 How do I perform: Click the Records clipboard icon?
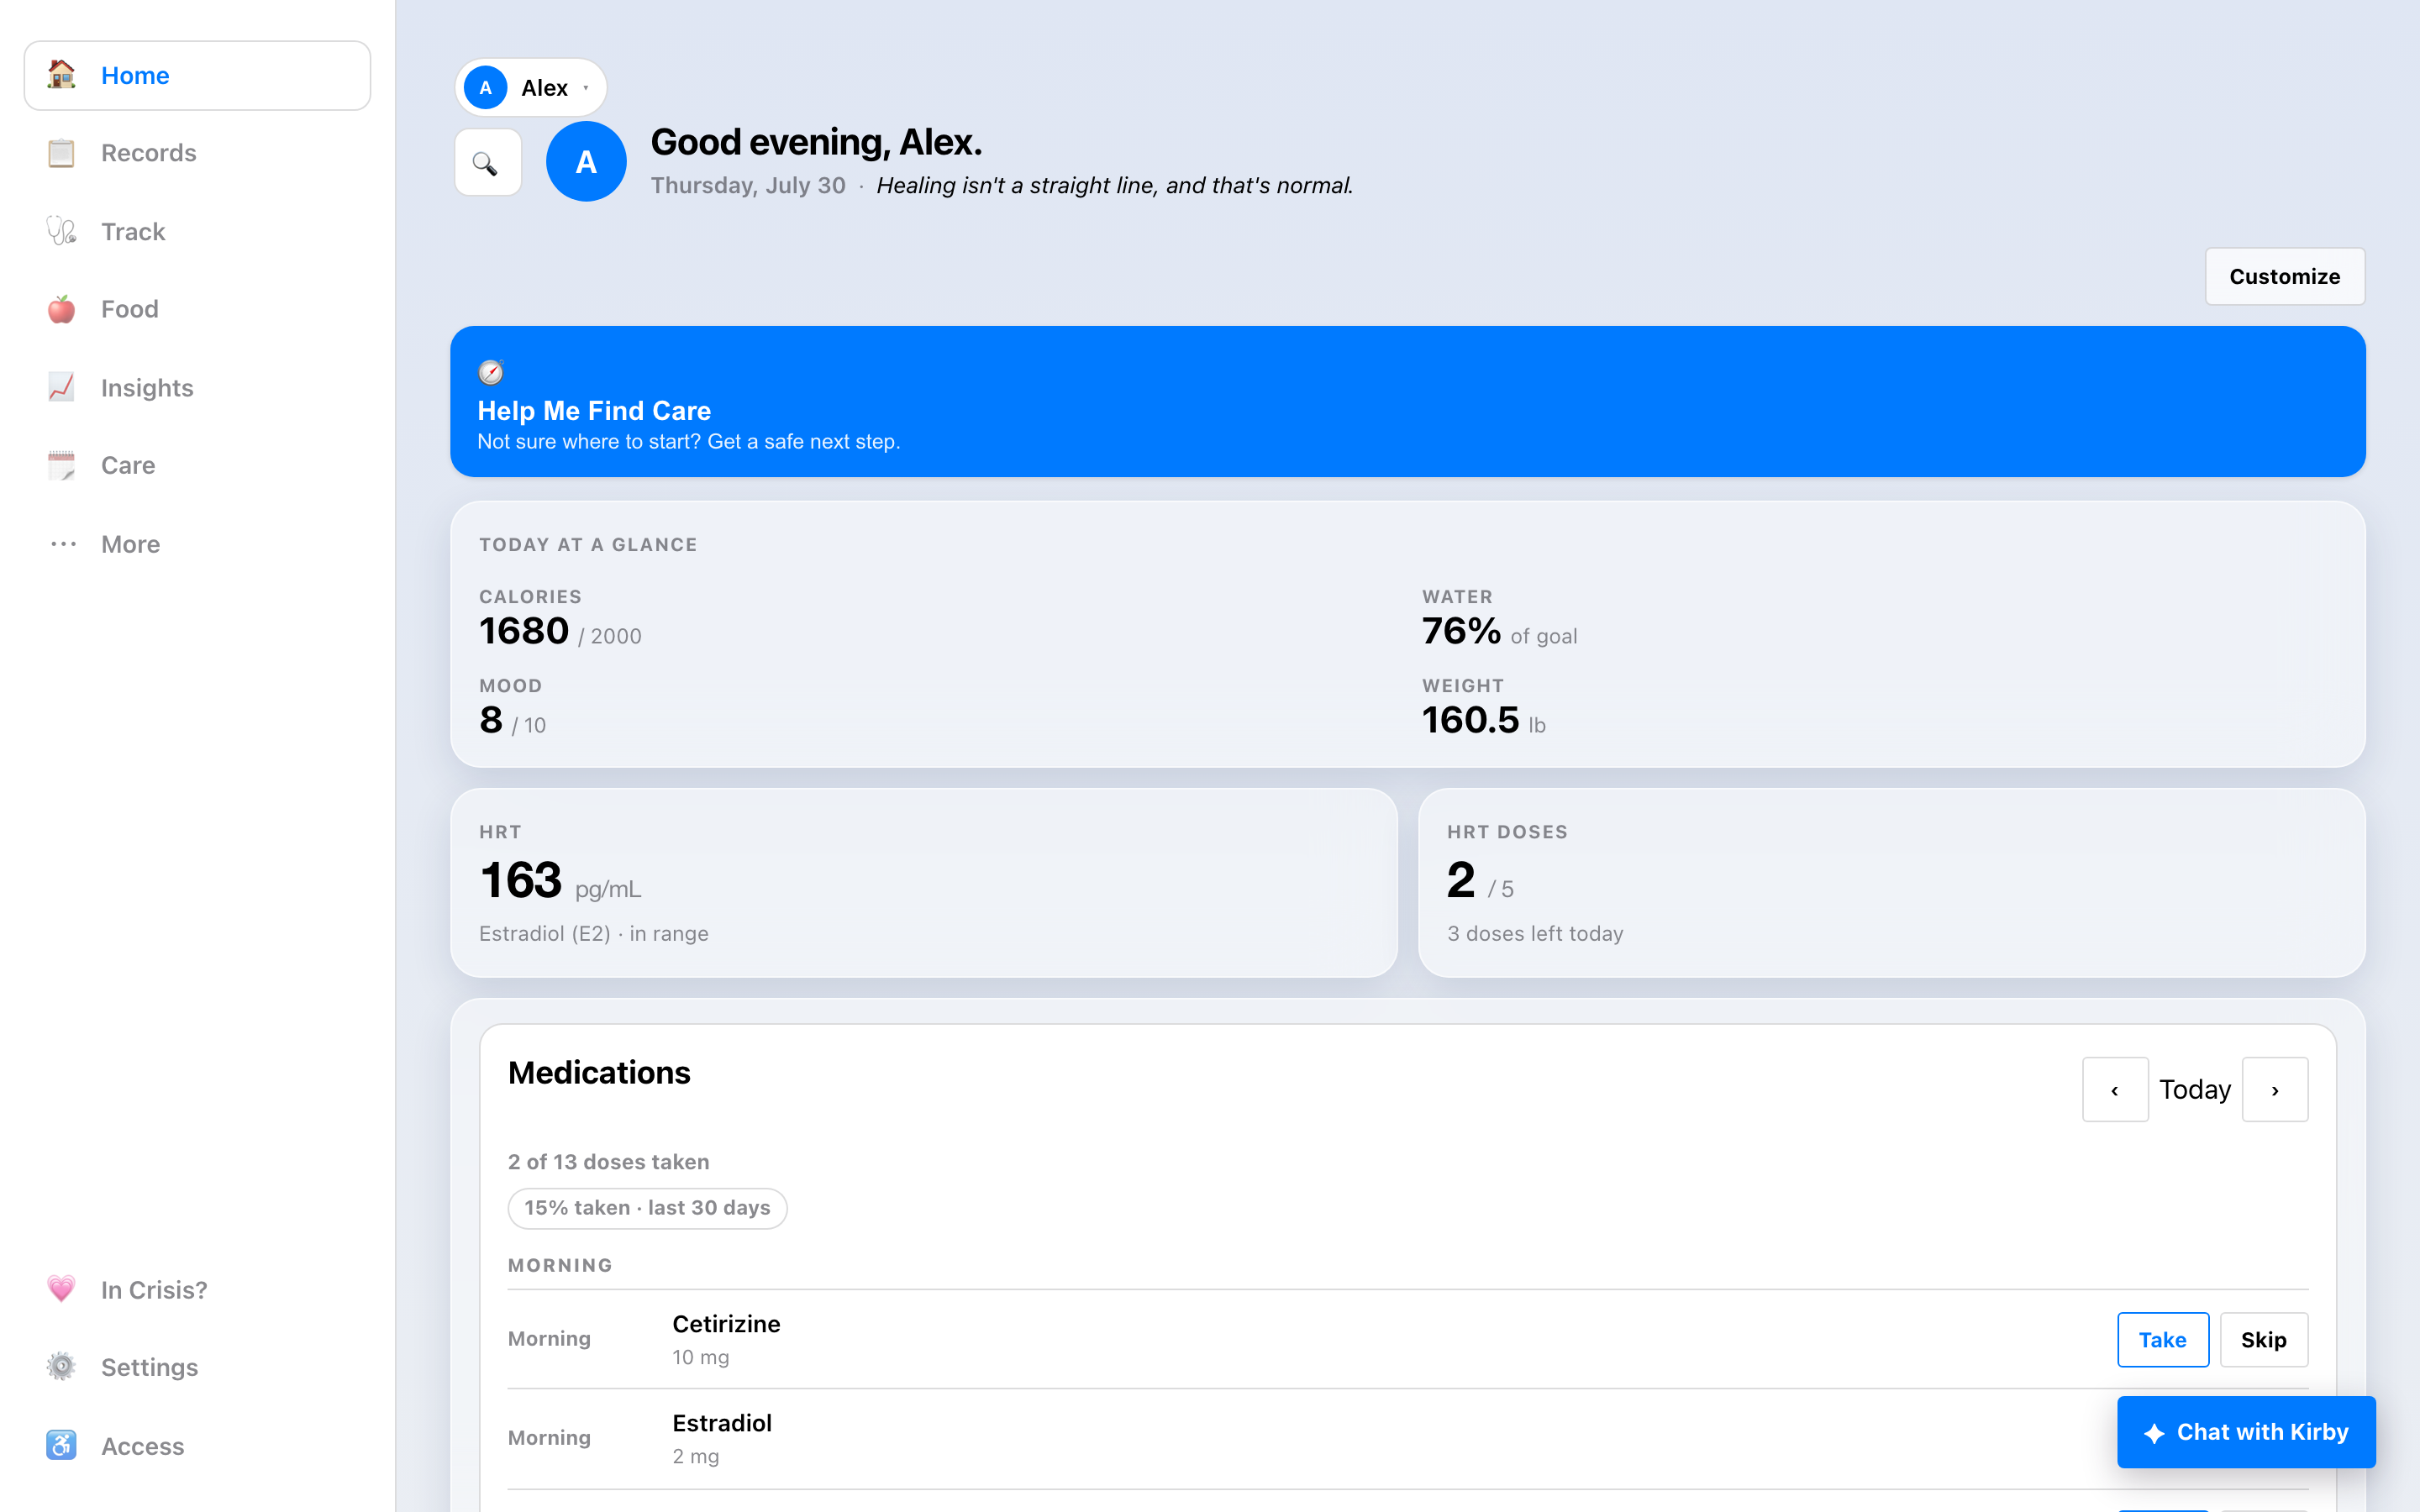[61, 153]
